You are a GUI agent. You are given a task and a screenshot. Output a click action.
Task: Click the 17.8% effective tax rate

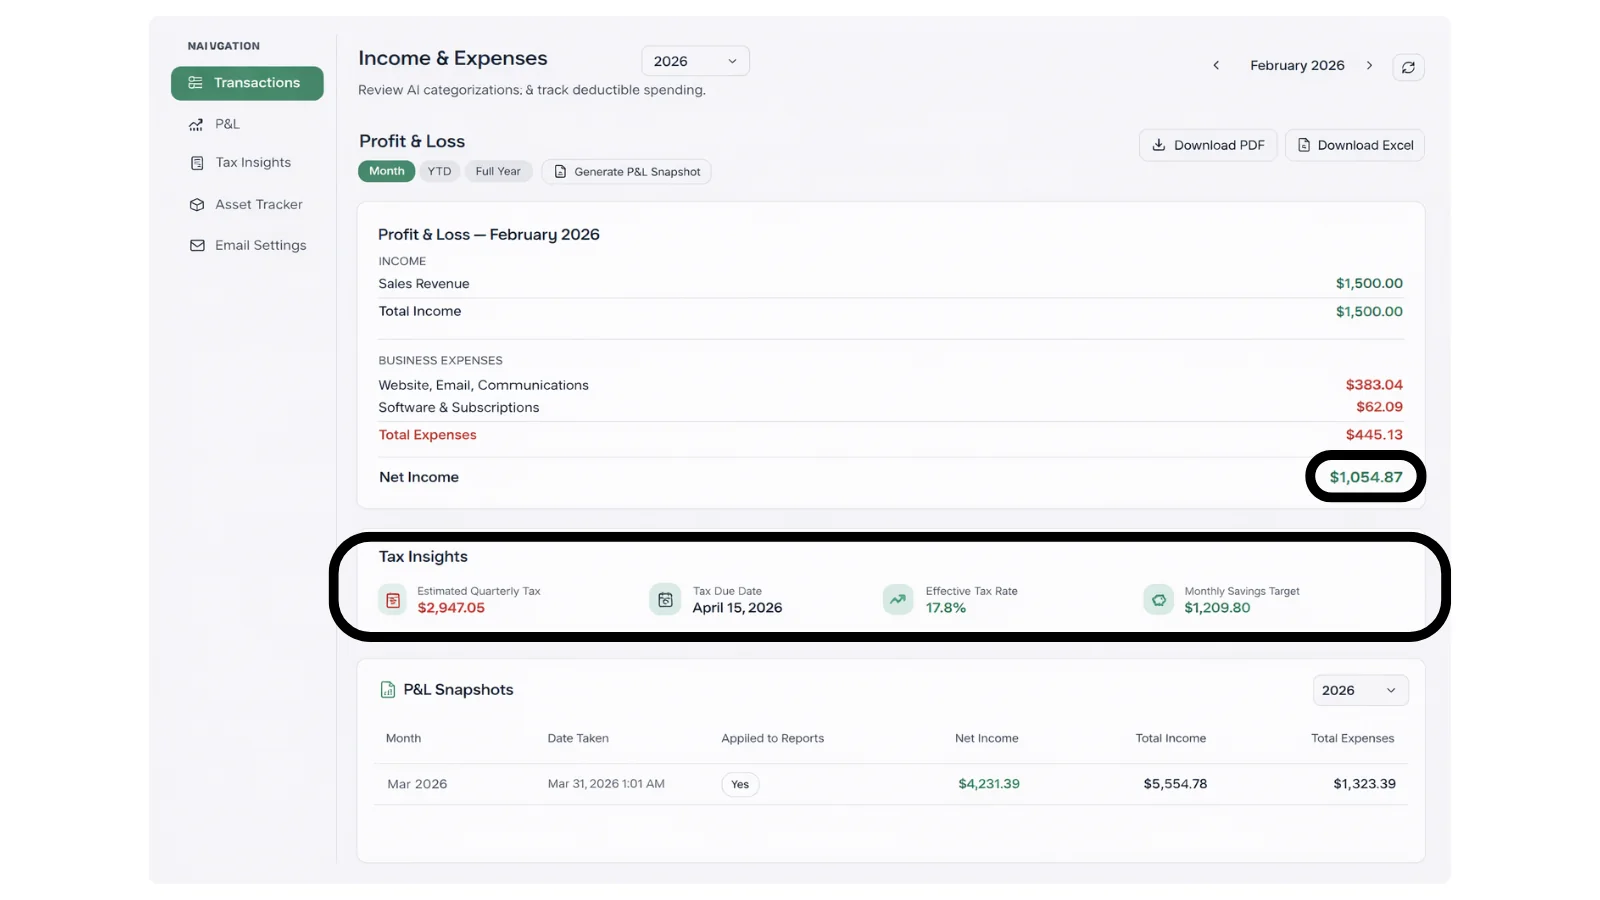[x=946, y=608]
